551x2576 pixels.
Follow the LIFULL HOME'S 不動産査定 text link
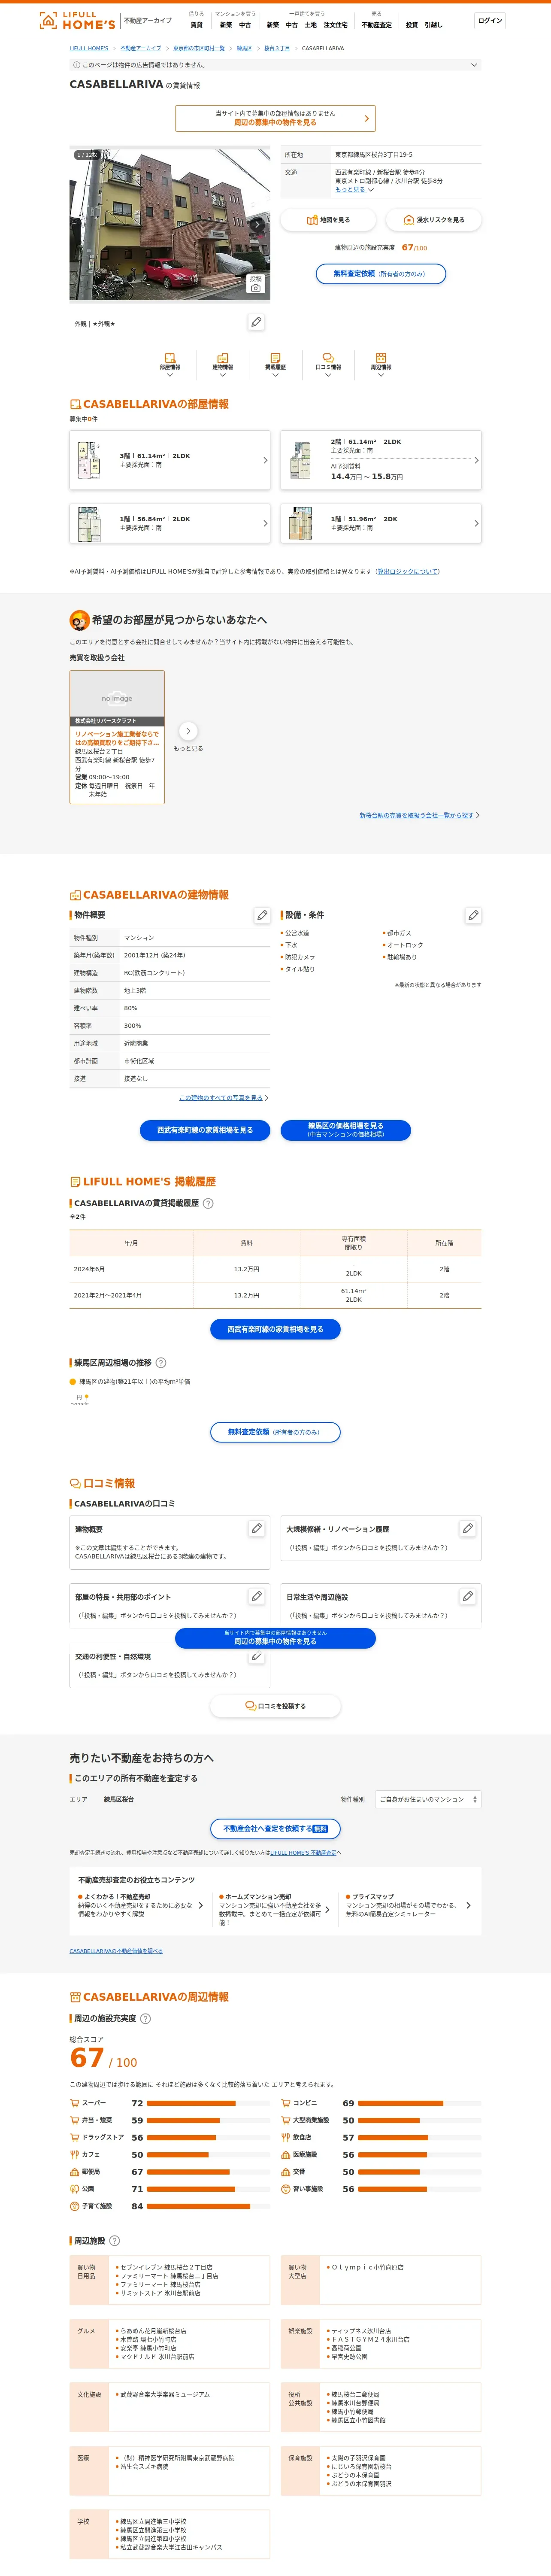point(303,1853)
